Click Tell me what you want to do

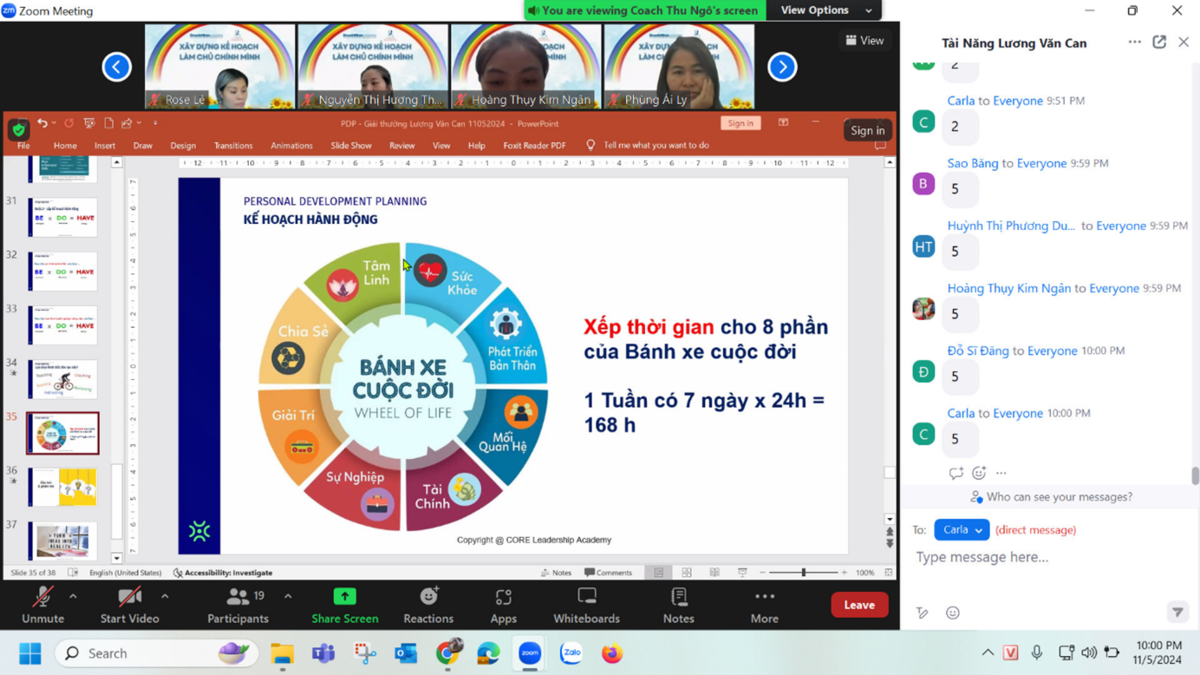(656, 145)
